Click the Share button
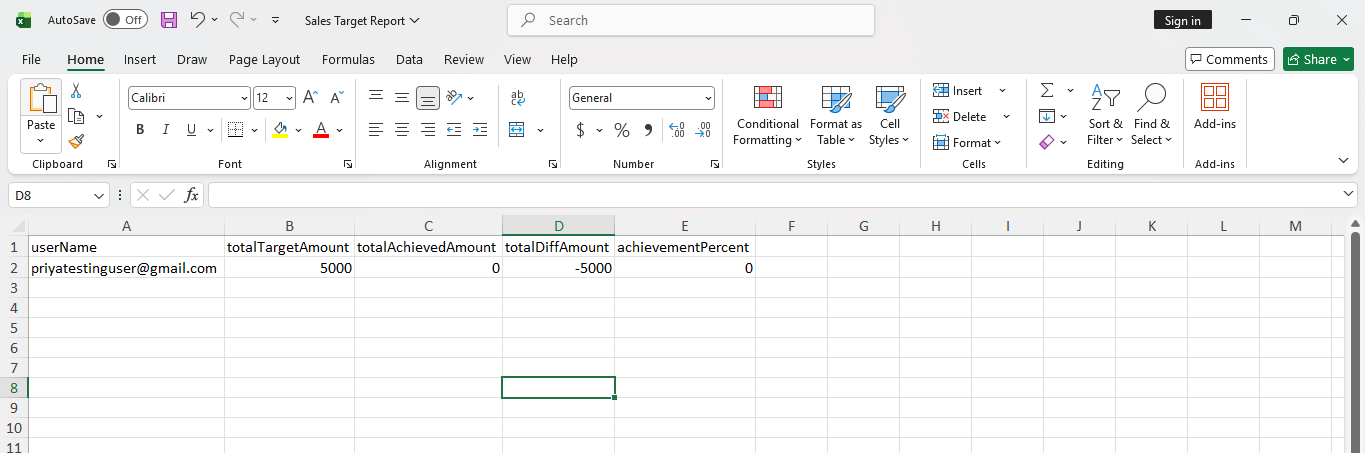 point(1318,59)
